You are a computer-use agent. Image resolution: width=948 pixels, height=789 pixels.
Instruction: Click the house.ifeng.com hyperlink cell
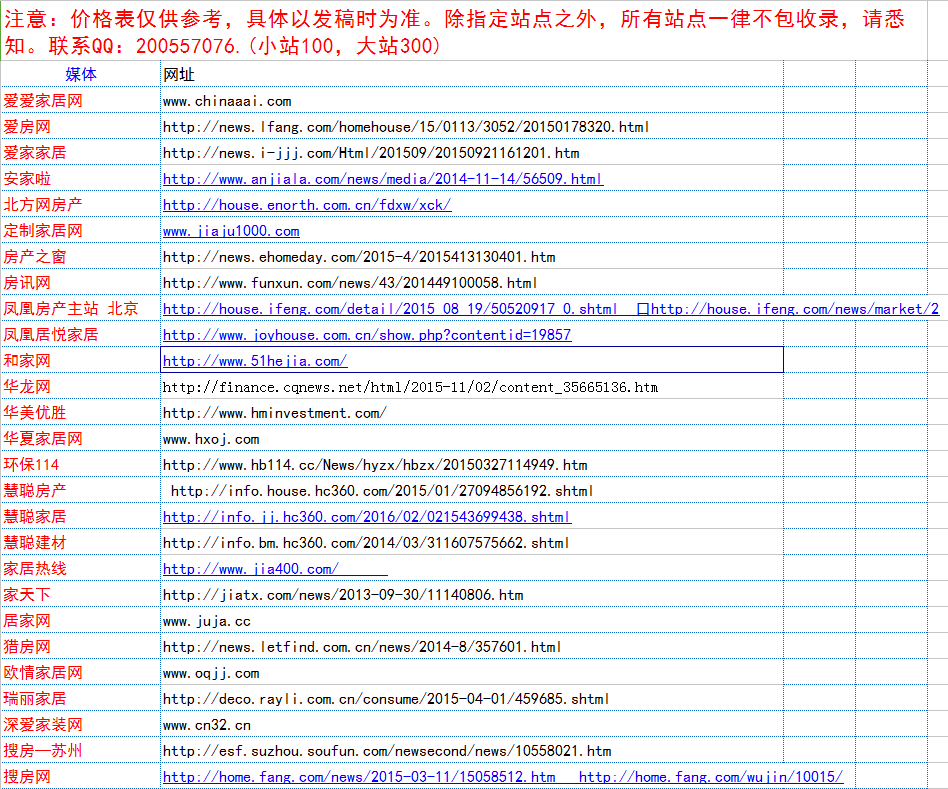click(551, 309)
